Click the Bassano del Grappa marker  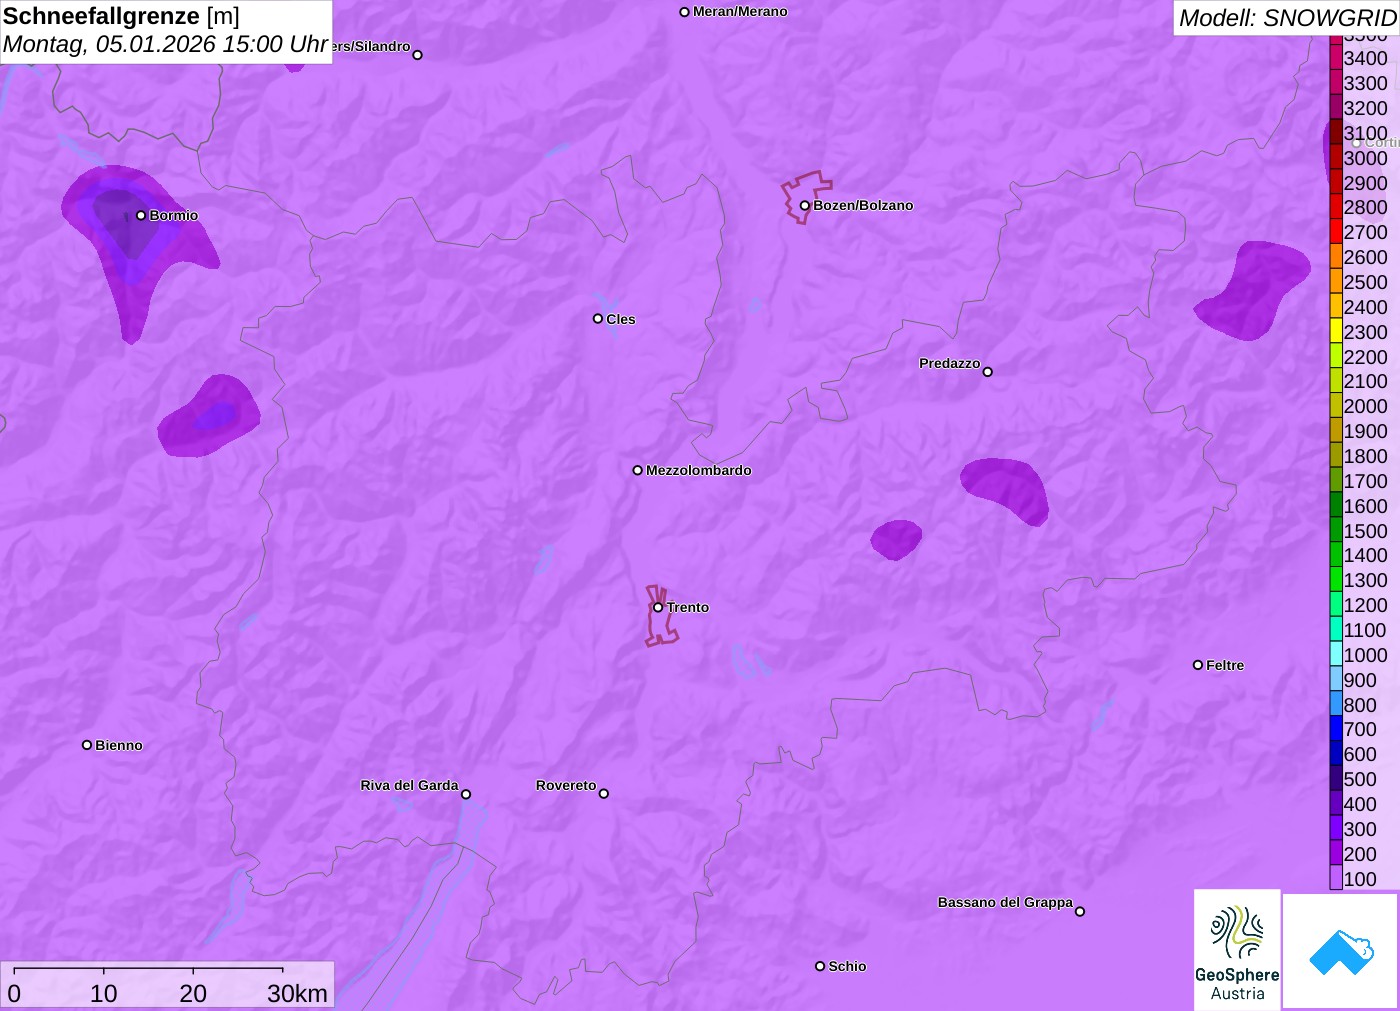pyautogui.click(x=1080, y=911)
